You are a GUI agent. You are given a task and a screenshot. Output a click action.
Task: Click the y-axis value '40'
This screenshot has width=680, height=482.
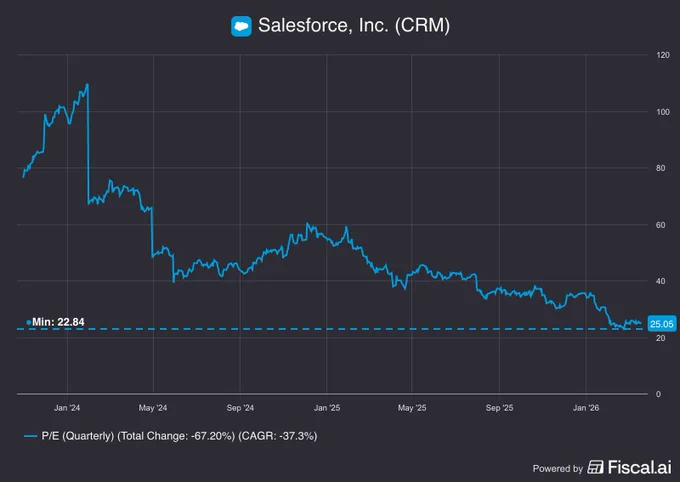[x=660, y=281]
